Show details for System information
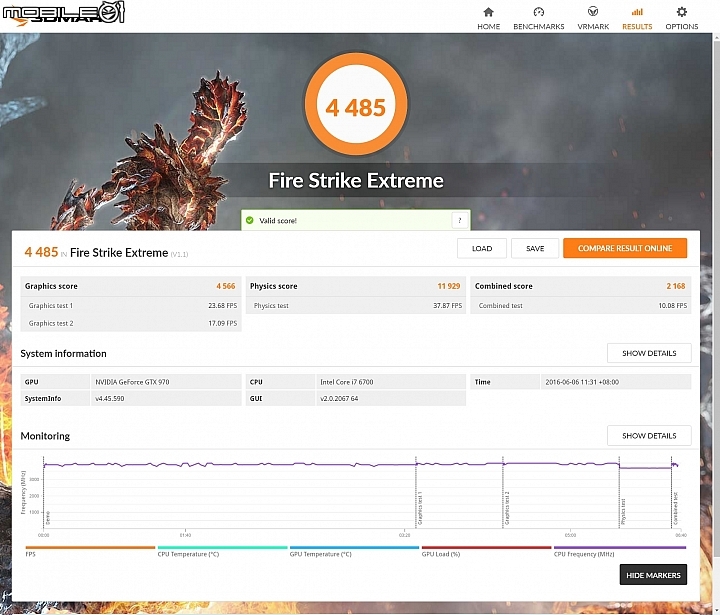Screen dimensions: 720x615 click(x=649, y=353)
